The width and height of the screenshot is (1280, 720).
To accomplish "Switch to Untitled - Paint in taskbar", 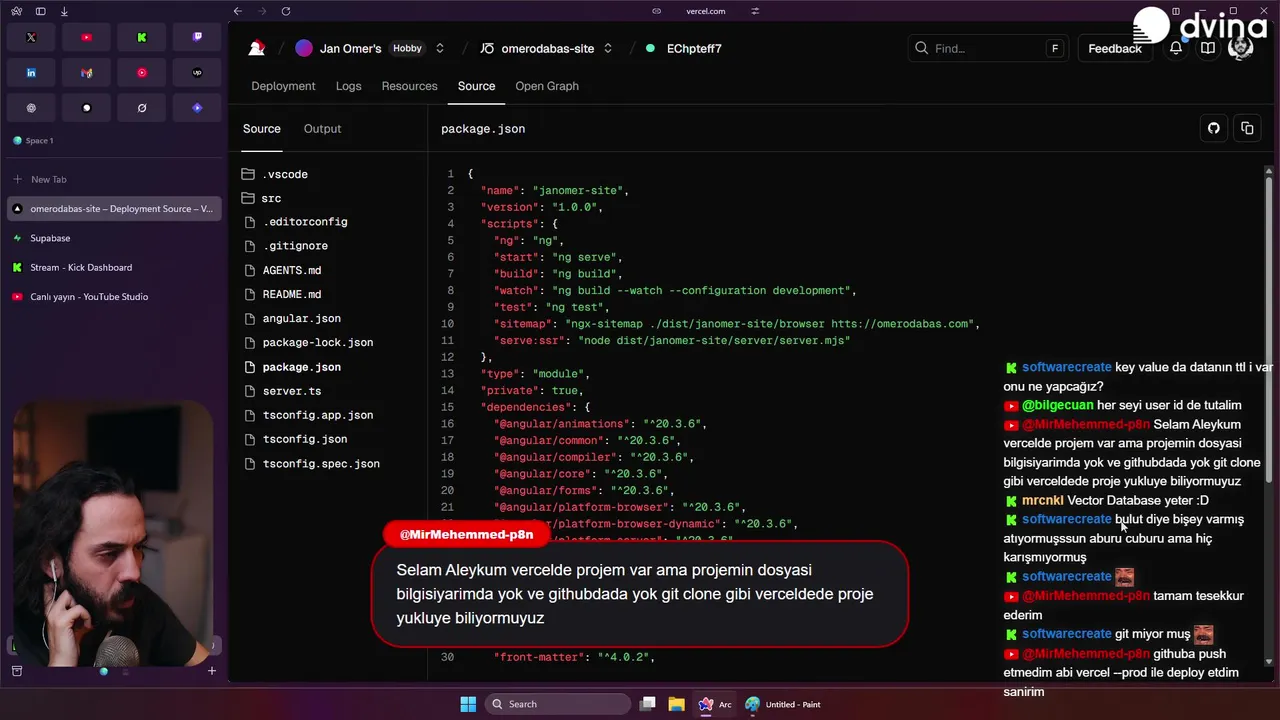I will [x=783, y=704].
